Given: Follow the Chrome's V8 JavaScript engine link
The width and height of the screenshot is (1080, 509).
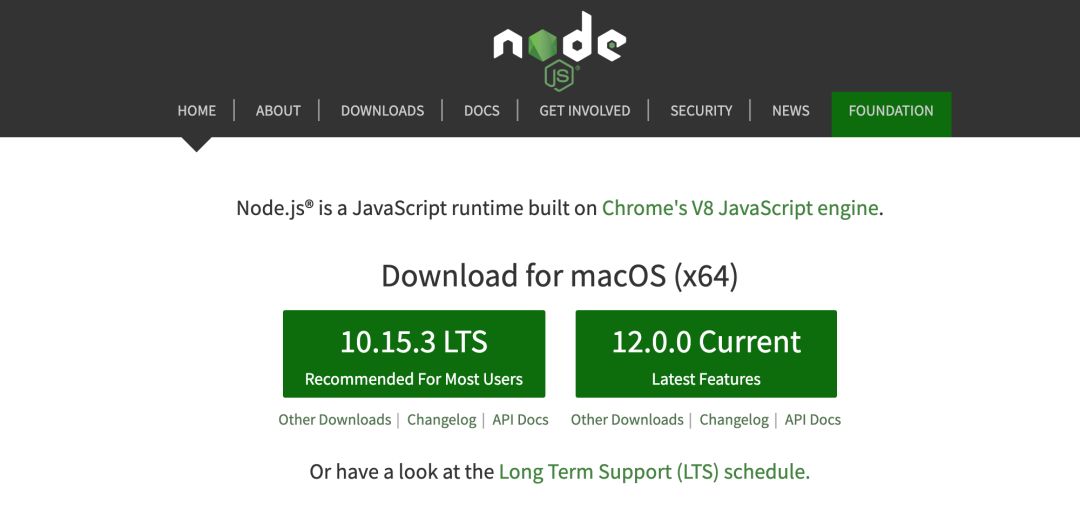Looking at the screenshot, I should click(740, 208).
